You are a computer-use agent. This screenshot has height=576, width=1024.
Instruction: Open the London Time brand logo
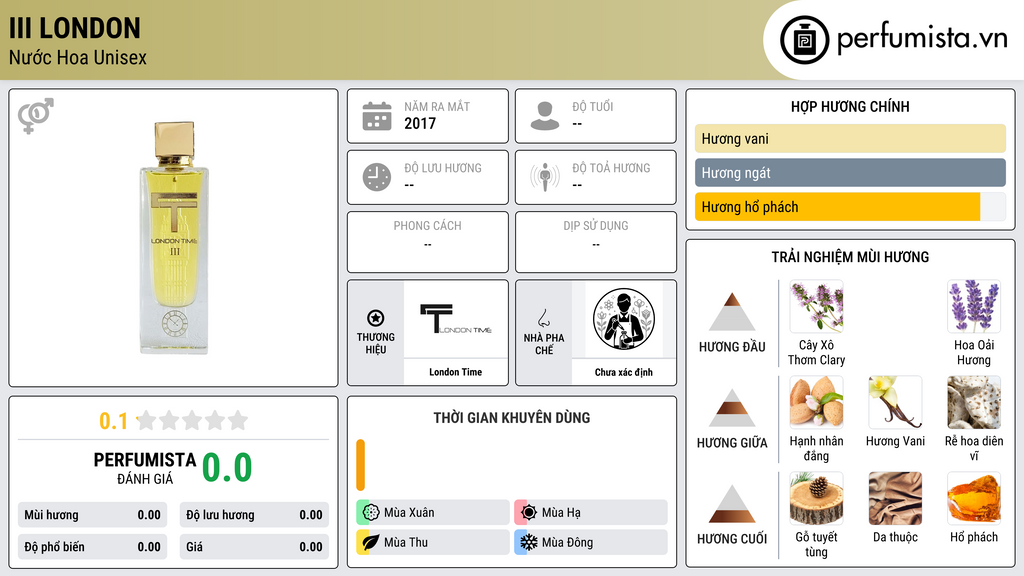click(455, 319)
